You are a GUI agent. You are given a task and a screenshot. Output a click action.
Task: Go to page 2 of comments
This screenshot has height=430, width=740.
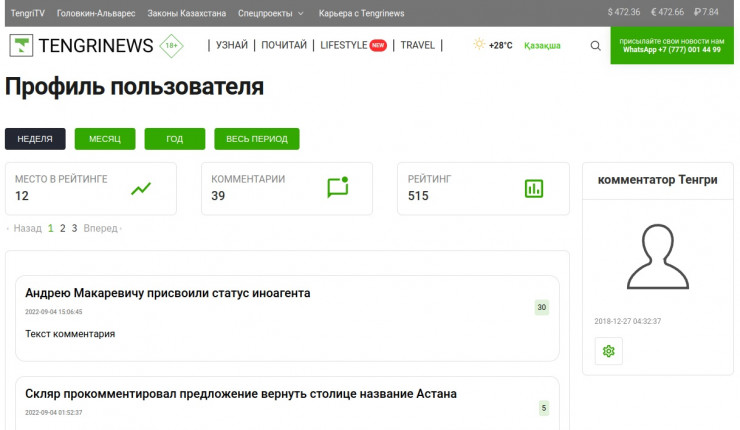point(62,228)
